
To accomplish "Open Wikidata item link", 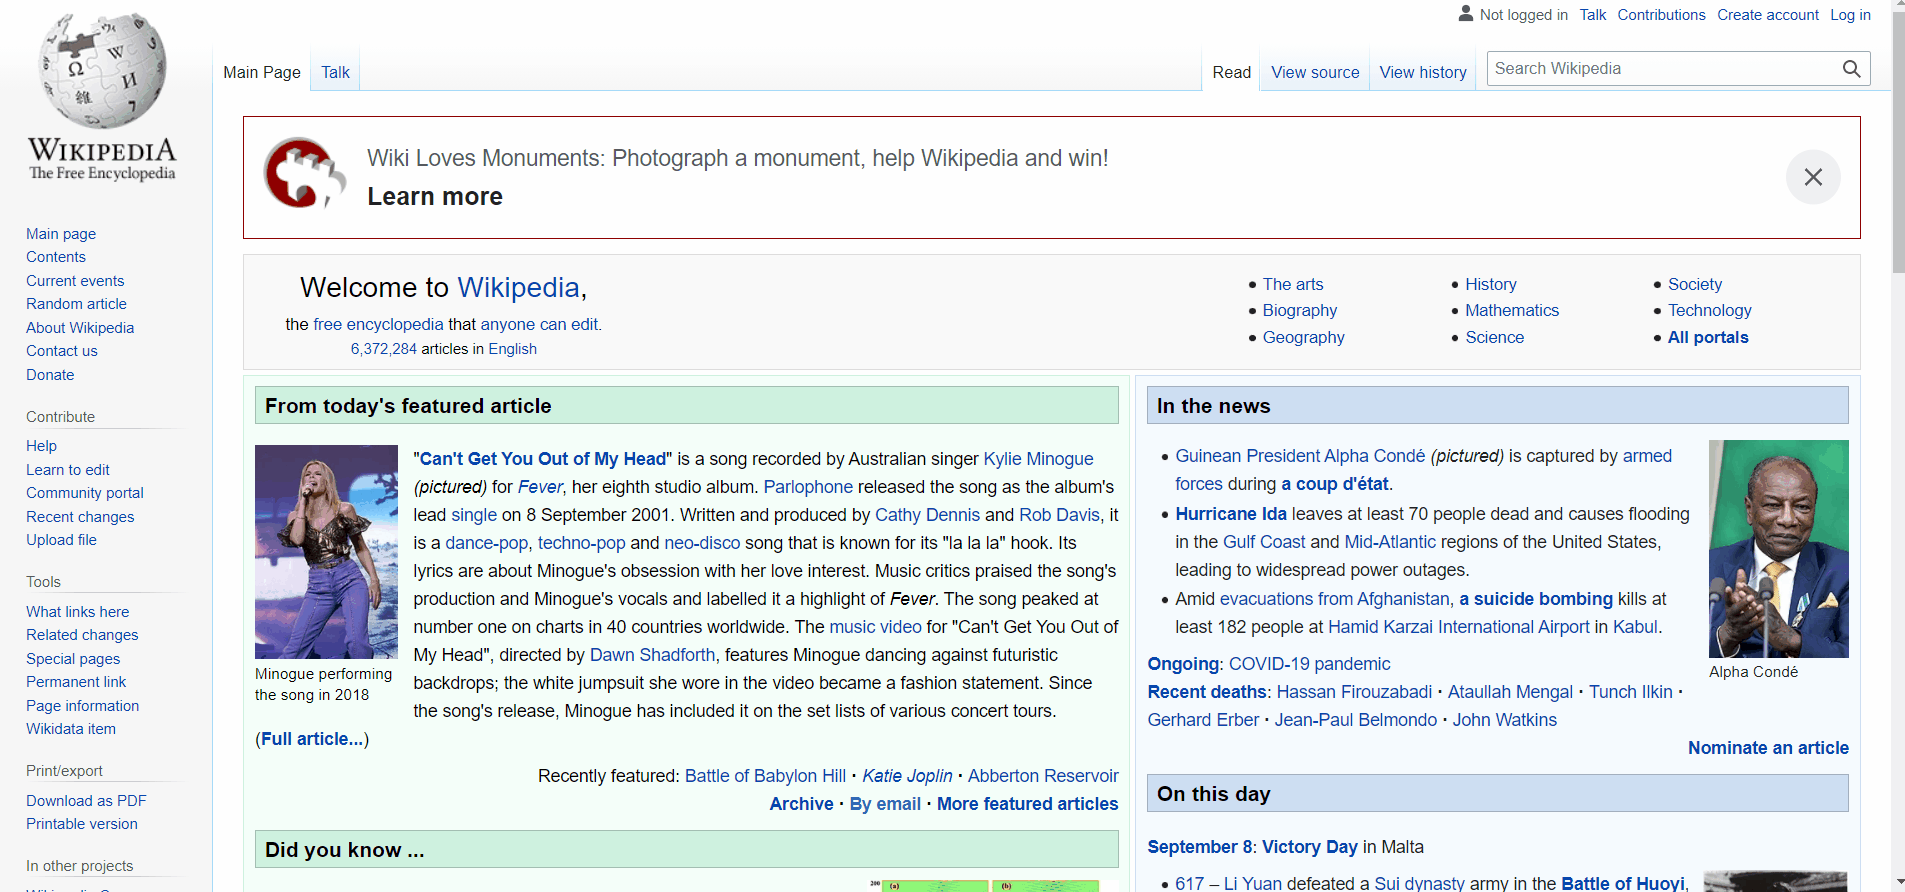I will pyautogui.click(x=71, y=729).
